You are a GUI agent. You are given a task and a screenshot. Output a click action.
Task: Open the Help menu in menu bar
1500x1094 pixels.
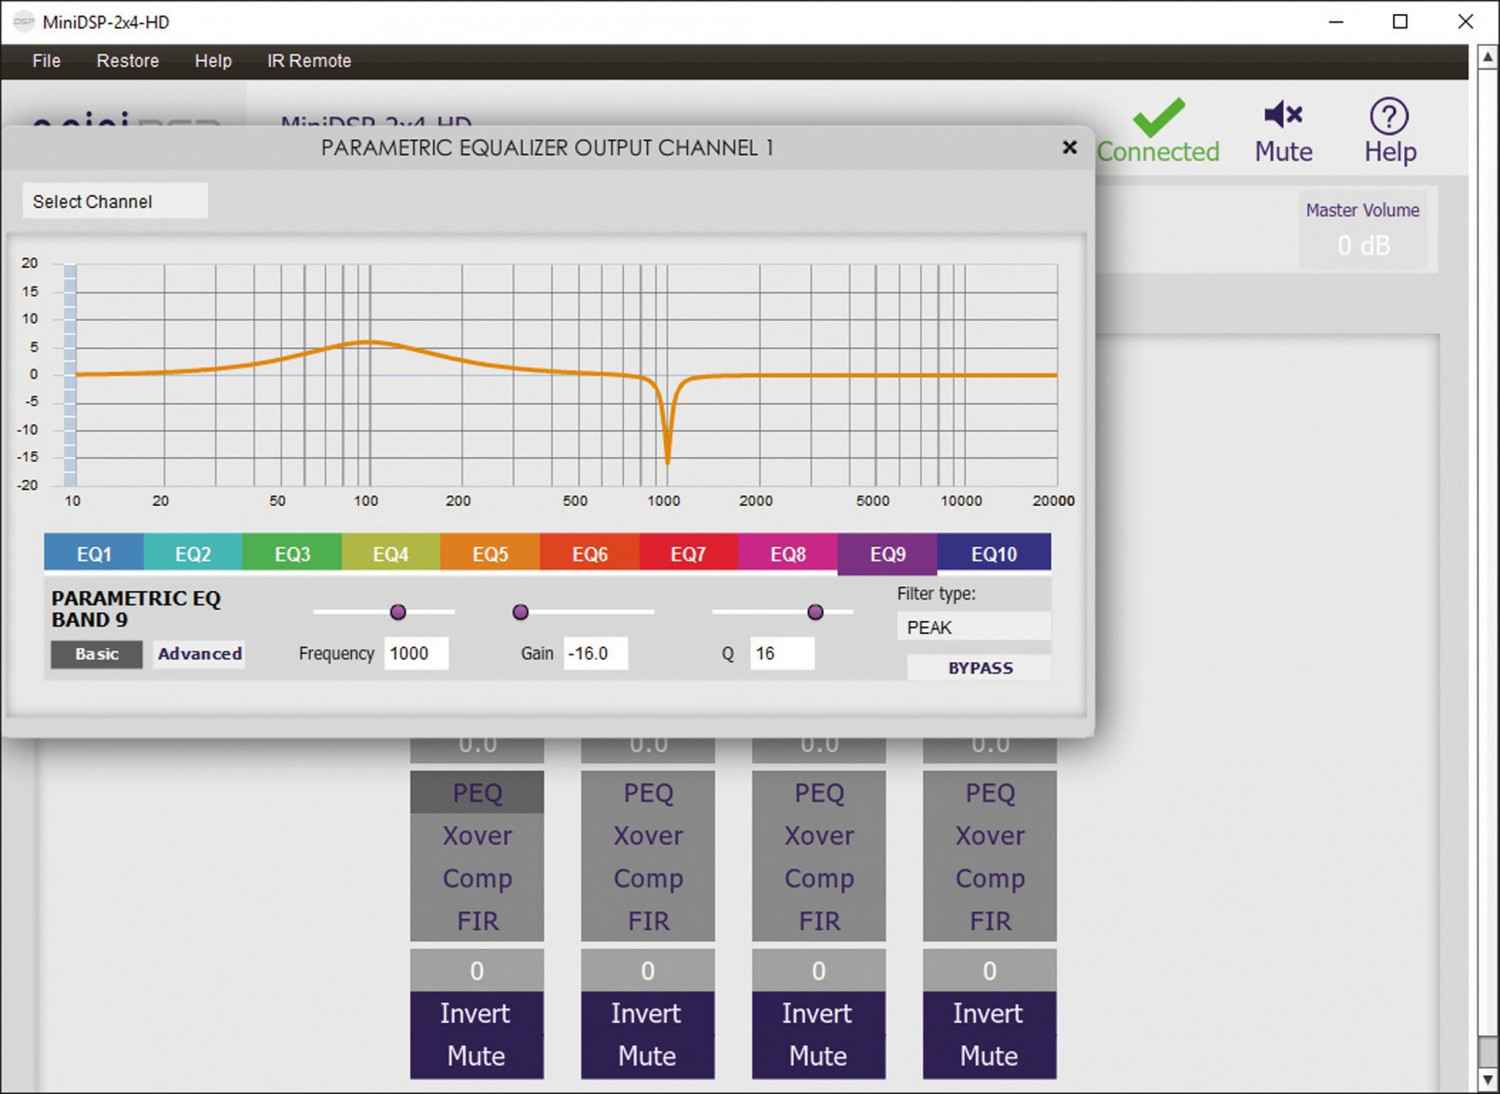(213, 61)
